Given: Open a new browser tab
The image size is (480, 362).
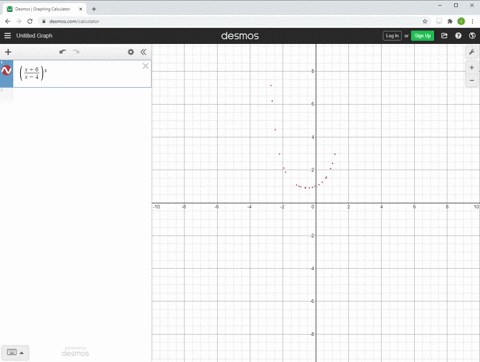Looking at the screenshot, I should [x=94, y=9].
